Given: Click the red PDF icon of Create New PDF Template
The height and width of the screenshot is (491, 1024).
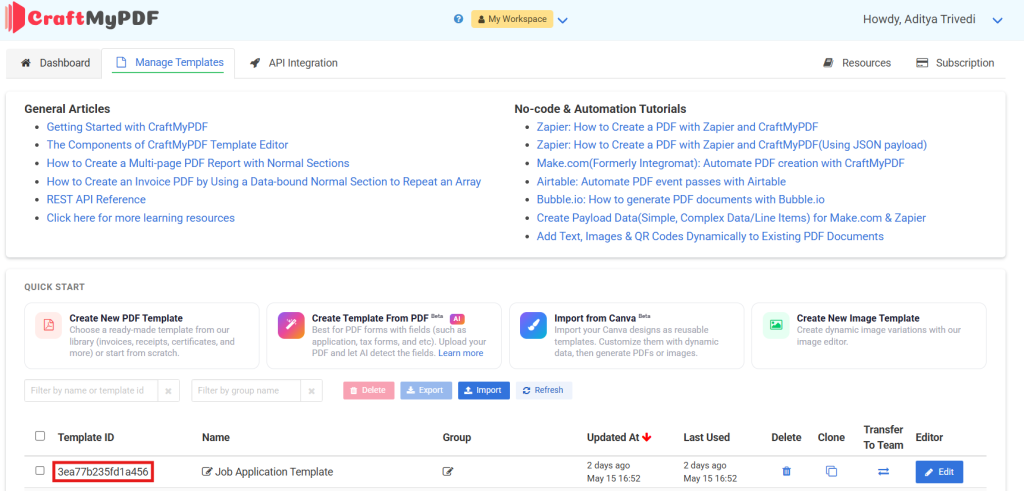Looking at the screenshot, I should (x=49, y=325).
